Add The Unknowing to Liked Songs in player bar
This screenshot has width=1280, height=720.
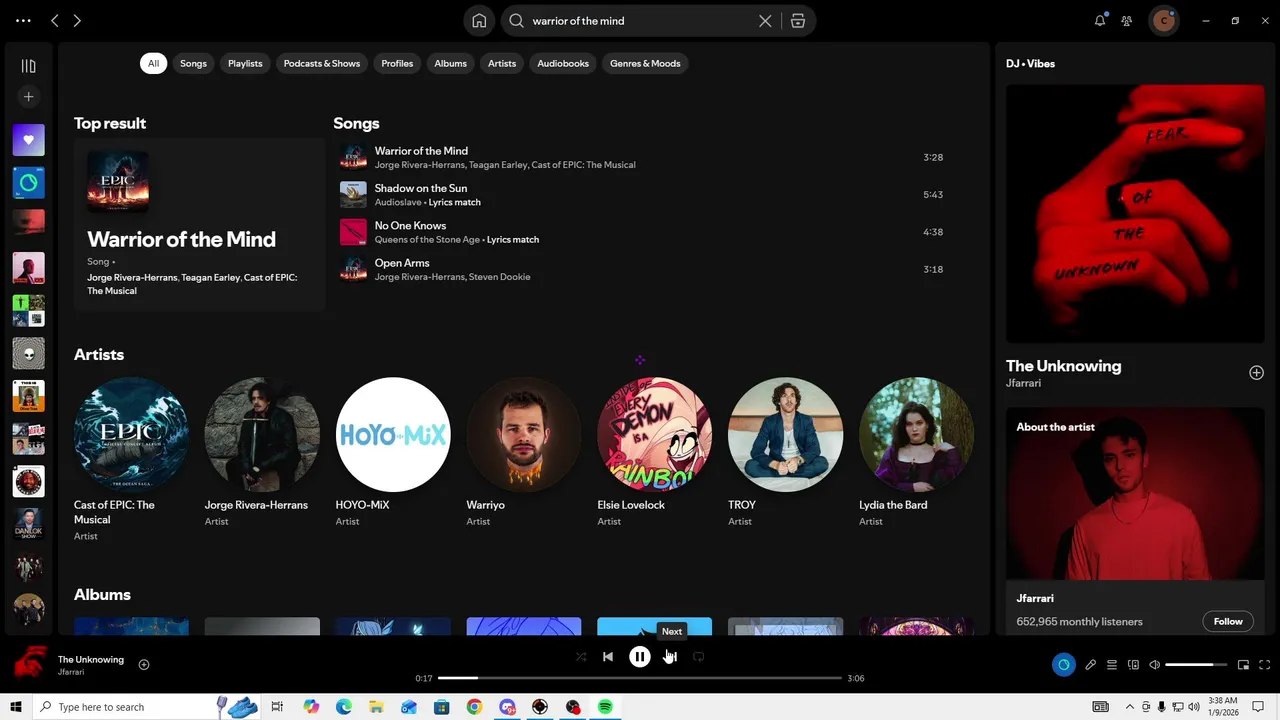click(144, 665)
